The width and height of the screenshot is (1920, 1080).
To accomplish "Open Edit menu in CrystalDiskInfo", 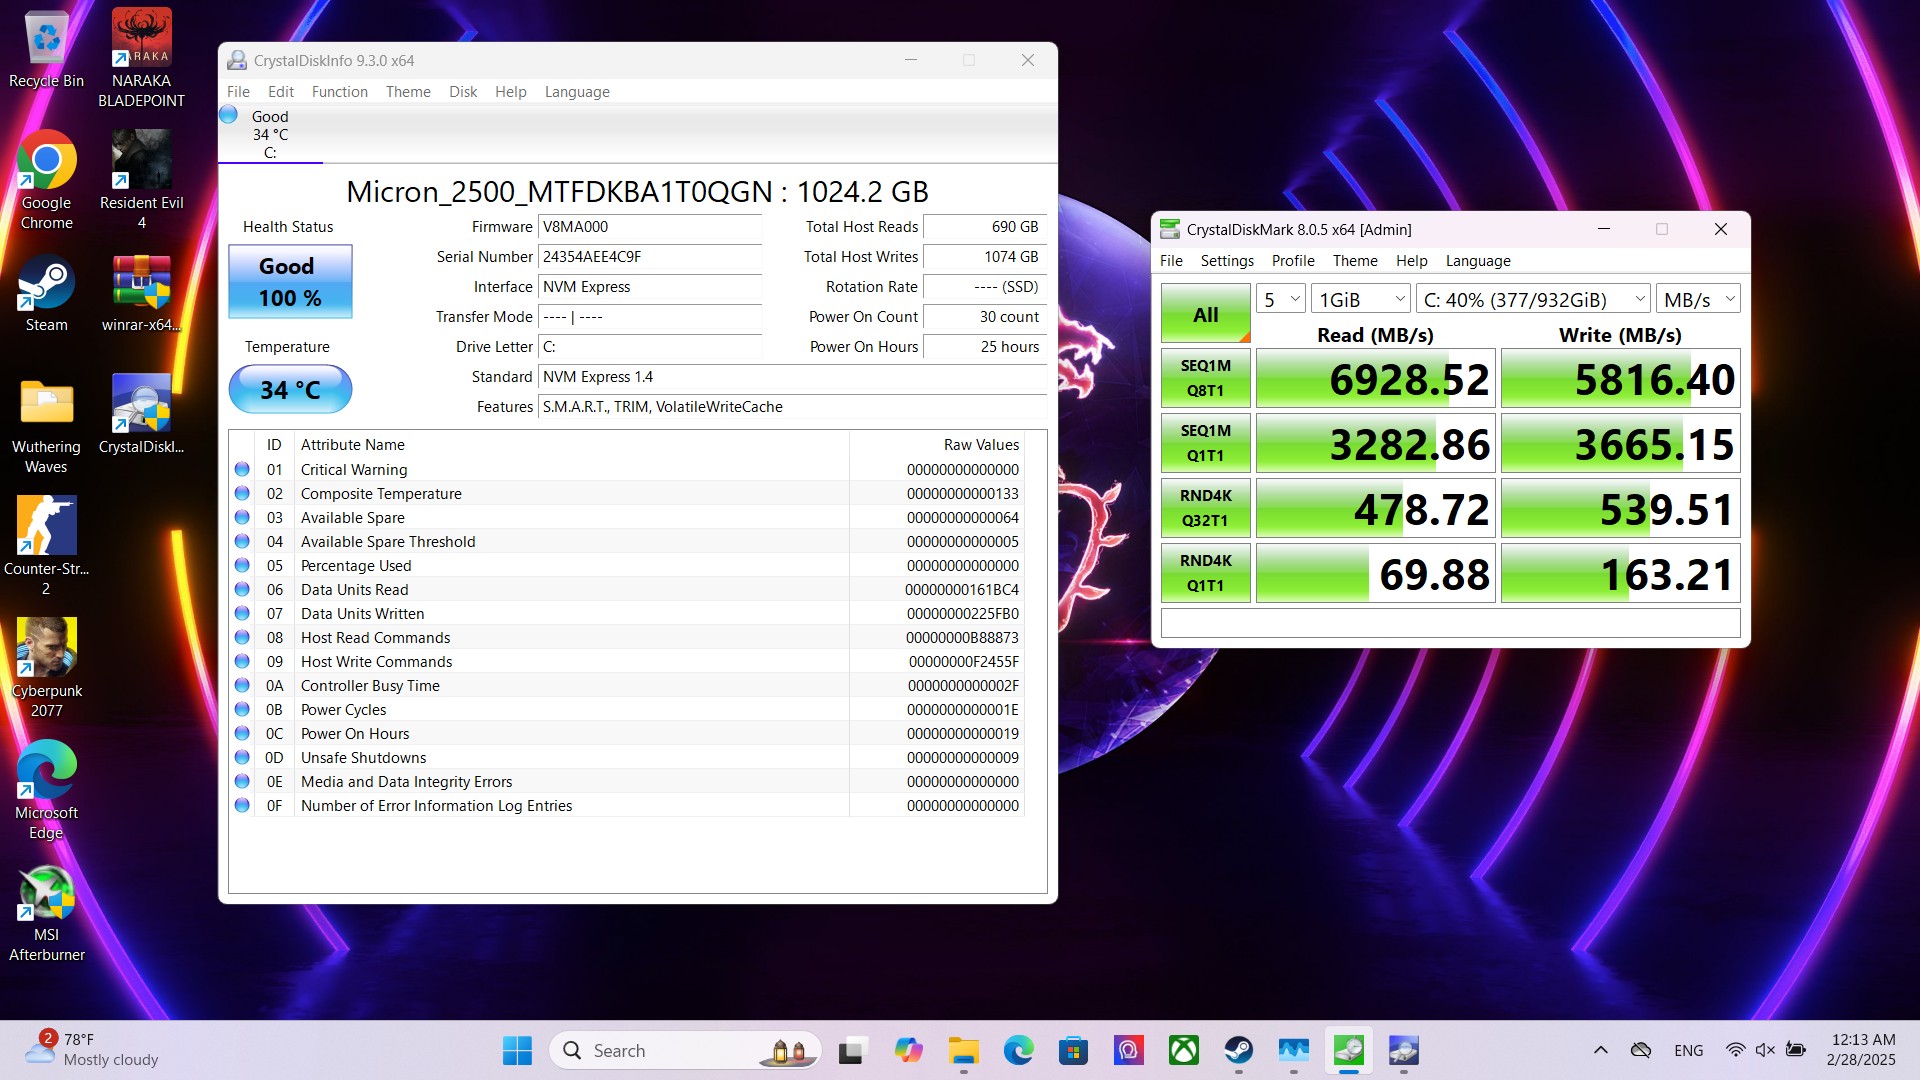I will [x=281, y=92].
